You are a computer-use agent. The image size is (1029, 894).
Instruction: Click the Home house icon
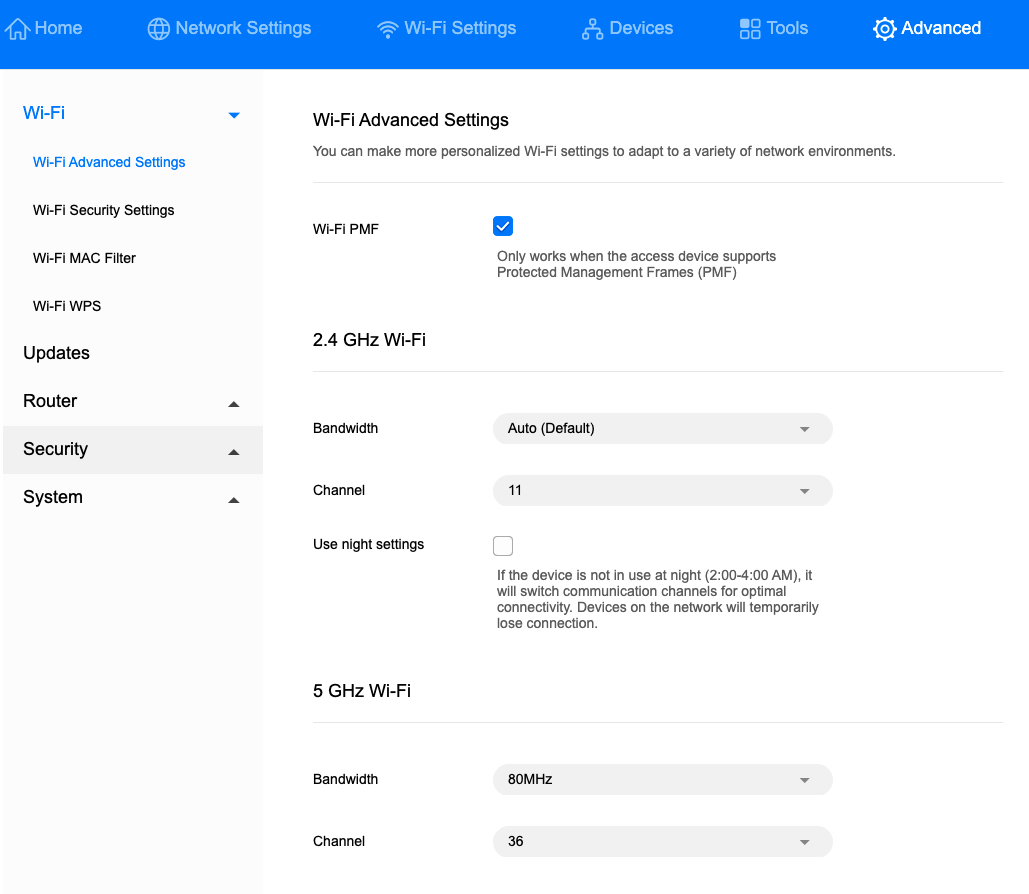[18, 29]
